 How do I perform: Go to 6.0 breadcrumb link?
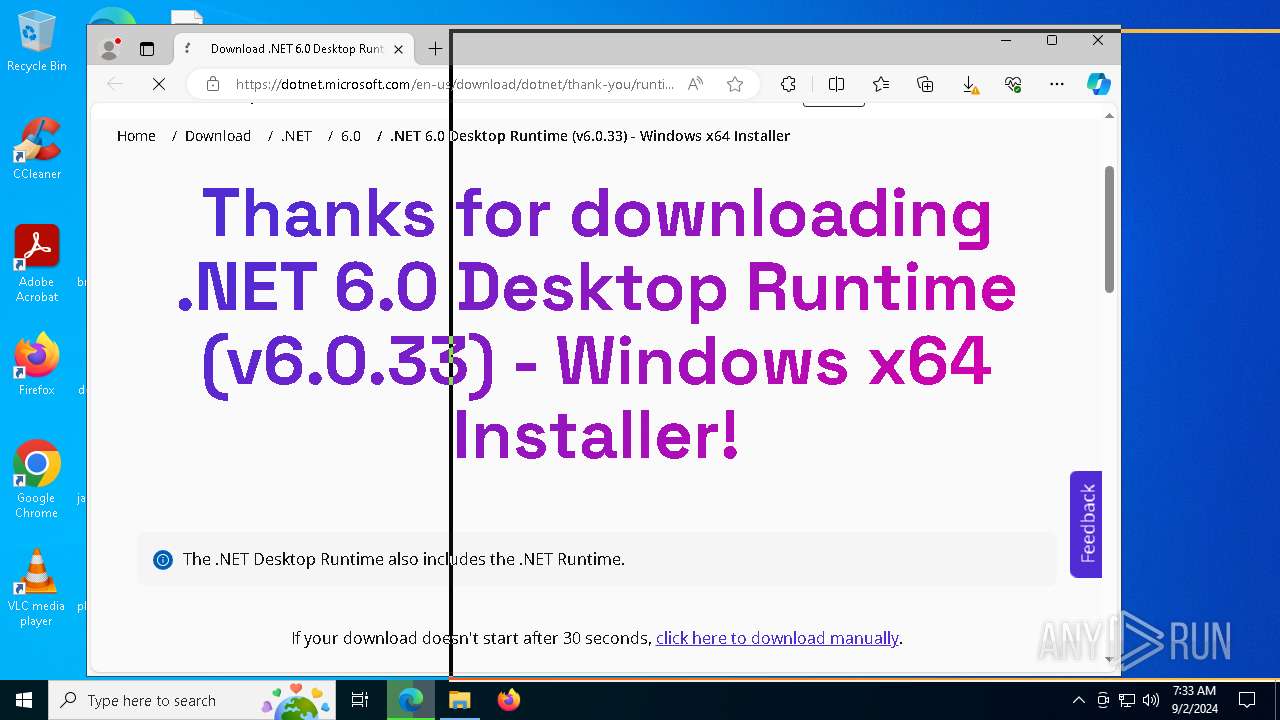tap(351, 136)
